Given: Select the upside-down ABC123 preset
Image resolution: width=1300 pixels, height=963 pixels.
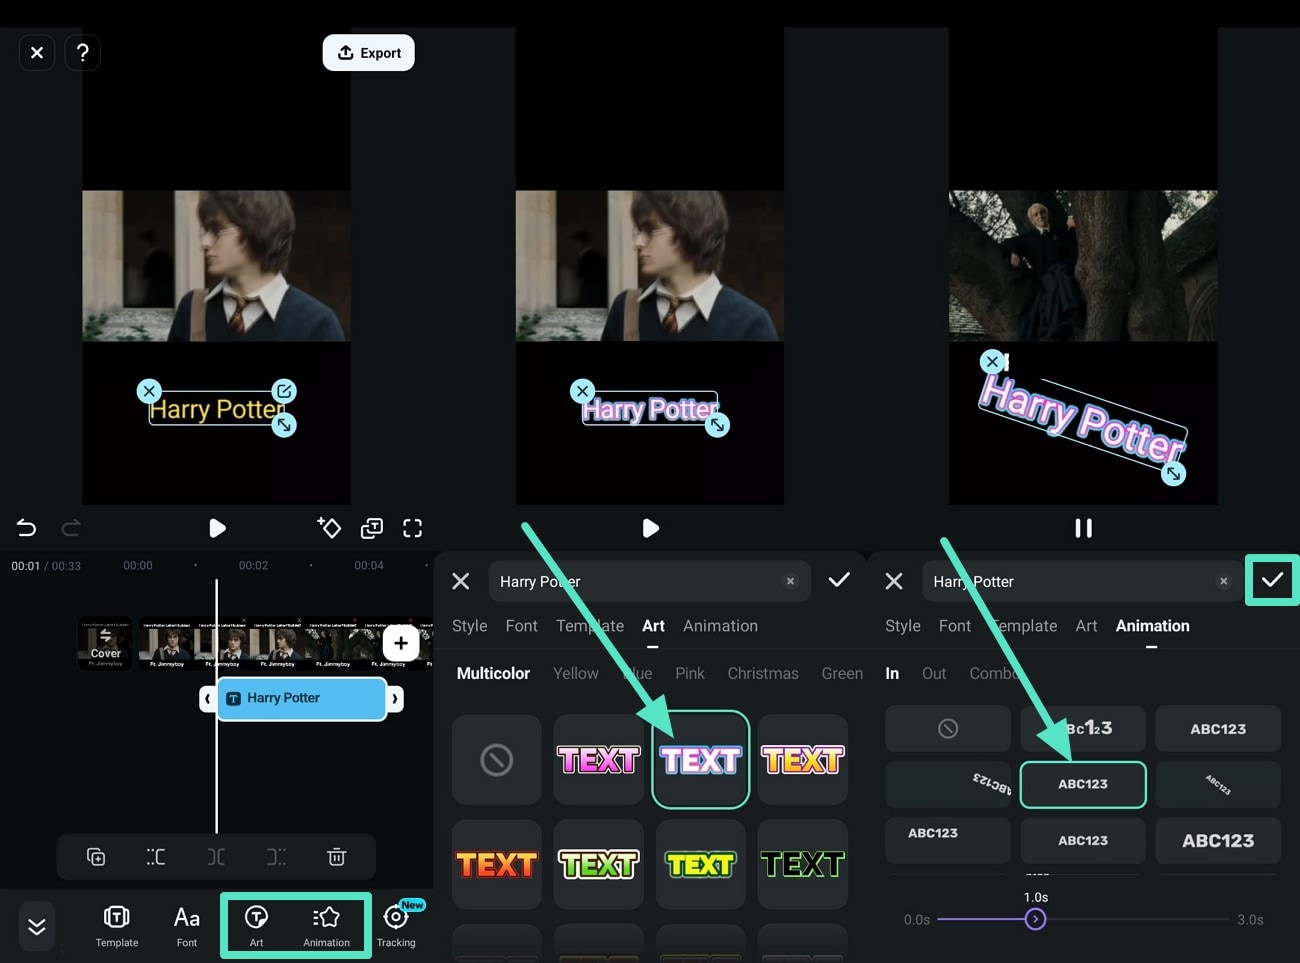Looking at the screenshot, I should 948,785.
